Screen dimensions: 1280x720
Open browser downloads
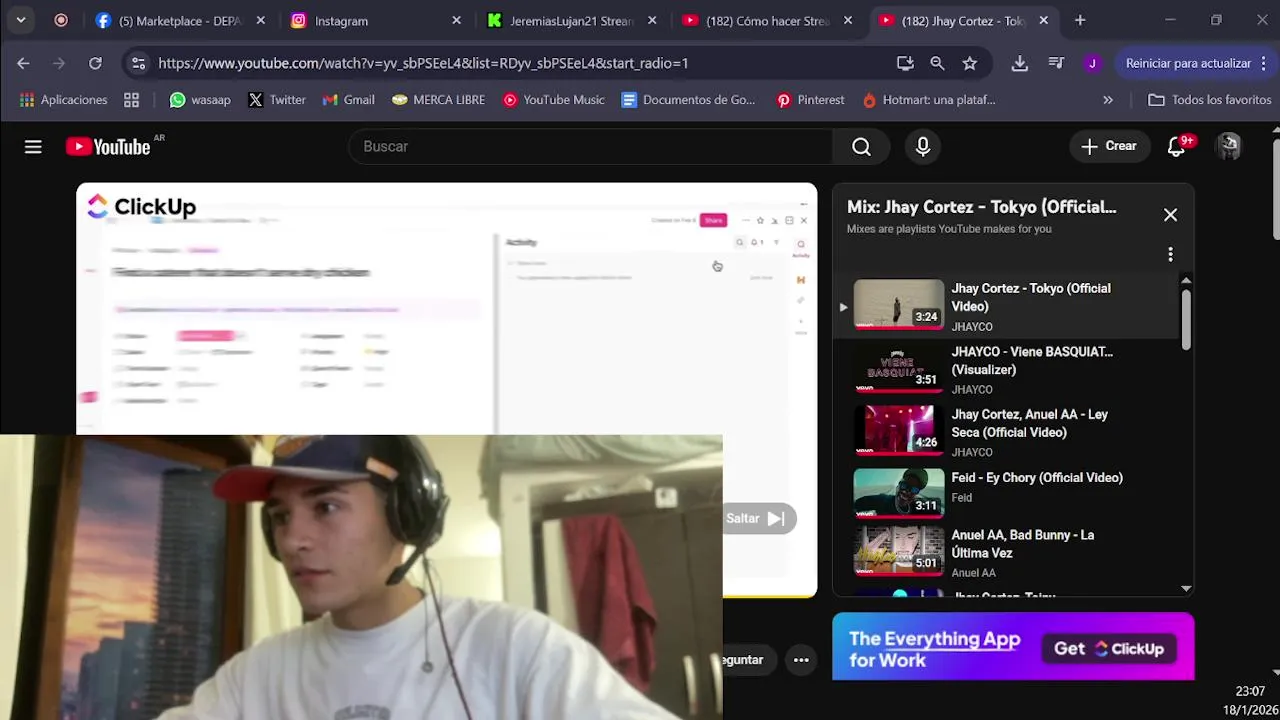pos(1020,63)
